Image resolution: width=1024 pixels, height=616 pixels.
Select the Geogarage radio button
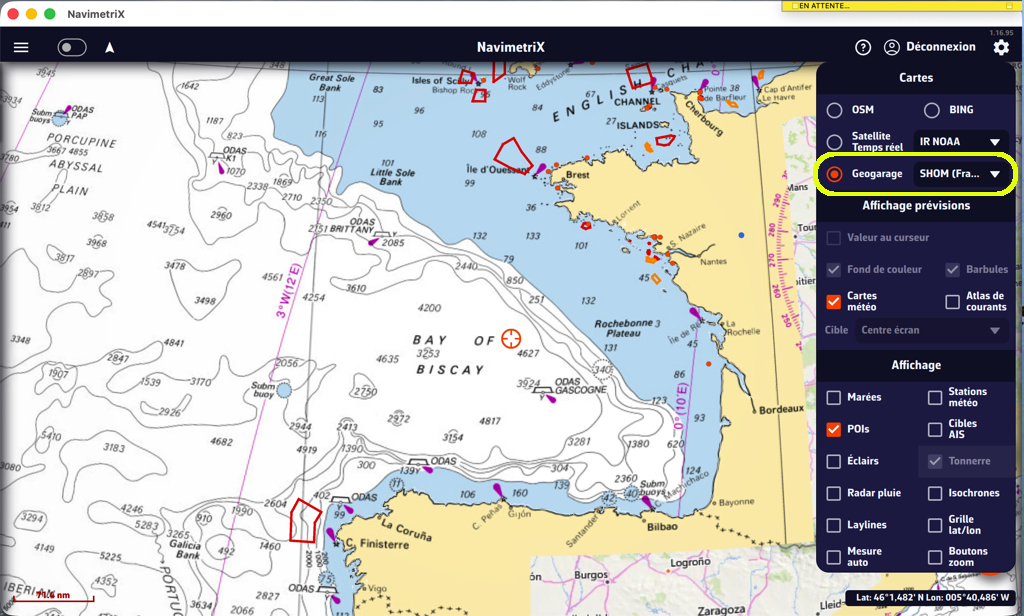(835, 174)
